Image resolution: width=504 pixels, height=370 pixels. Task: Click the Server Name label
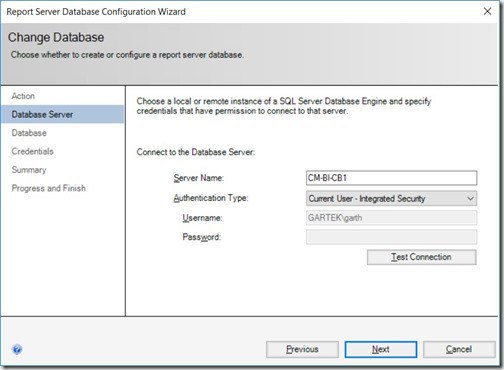click(x=199, y=178)
